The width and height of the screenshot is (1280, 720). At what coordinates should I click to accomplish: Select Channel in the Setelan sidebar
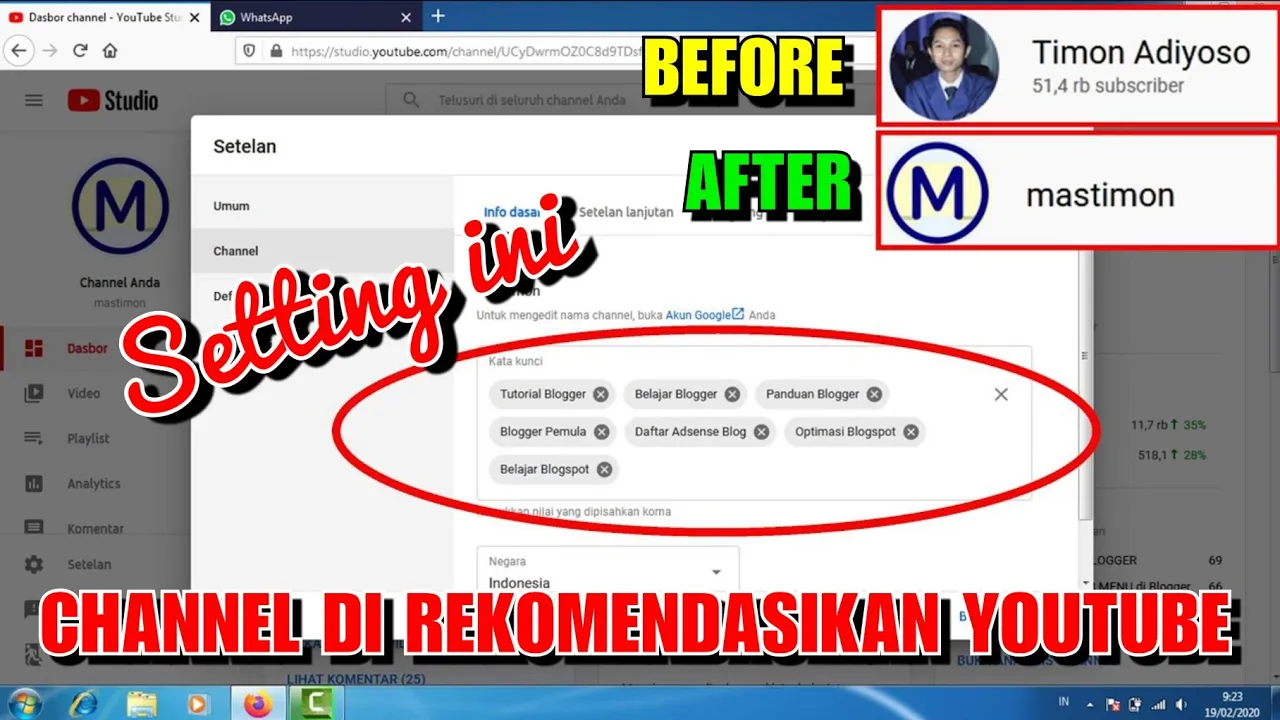[322, 251]
